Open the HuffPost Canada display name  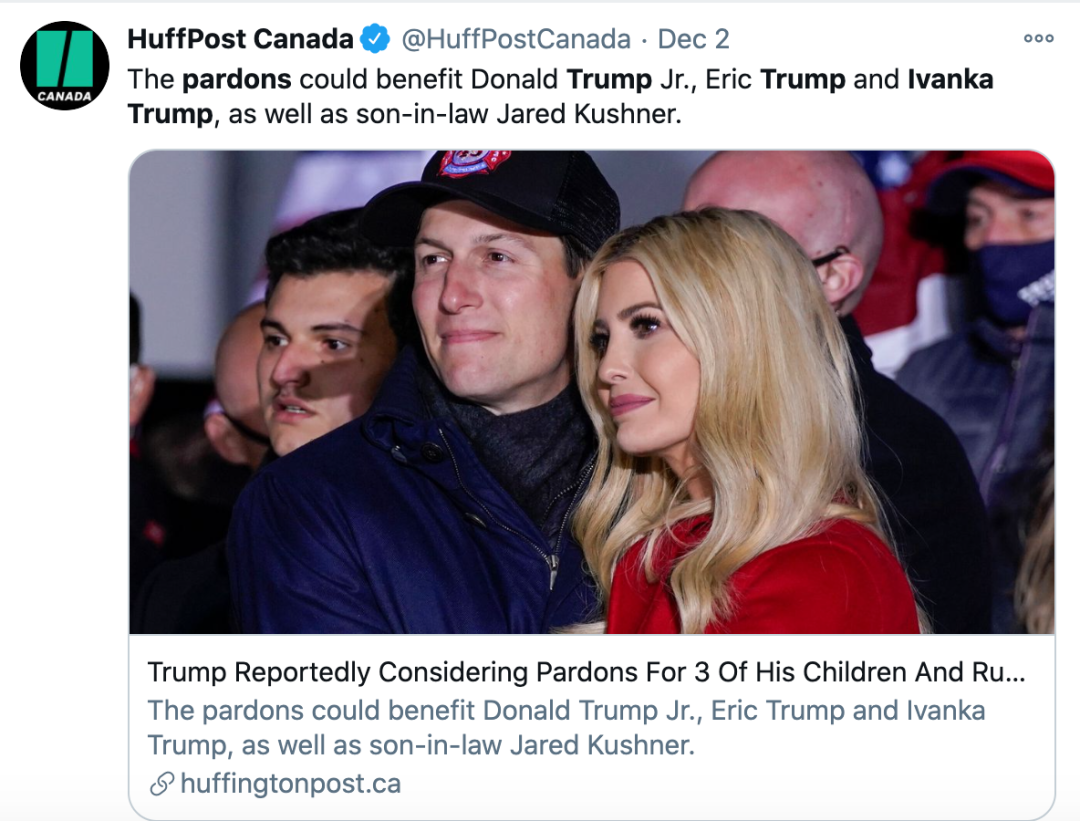[240, 39]
